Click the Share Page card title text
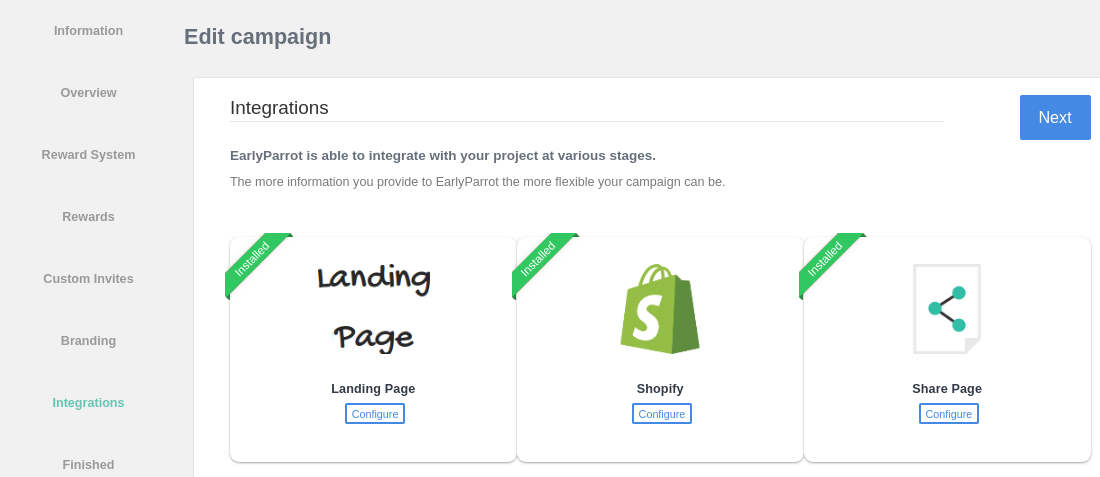 947,389
